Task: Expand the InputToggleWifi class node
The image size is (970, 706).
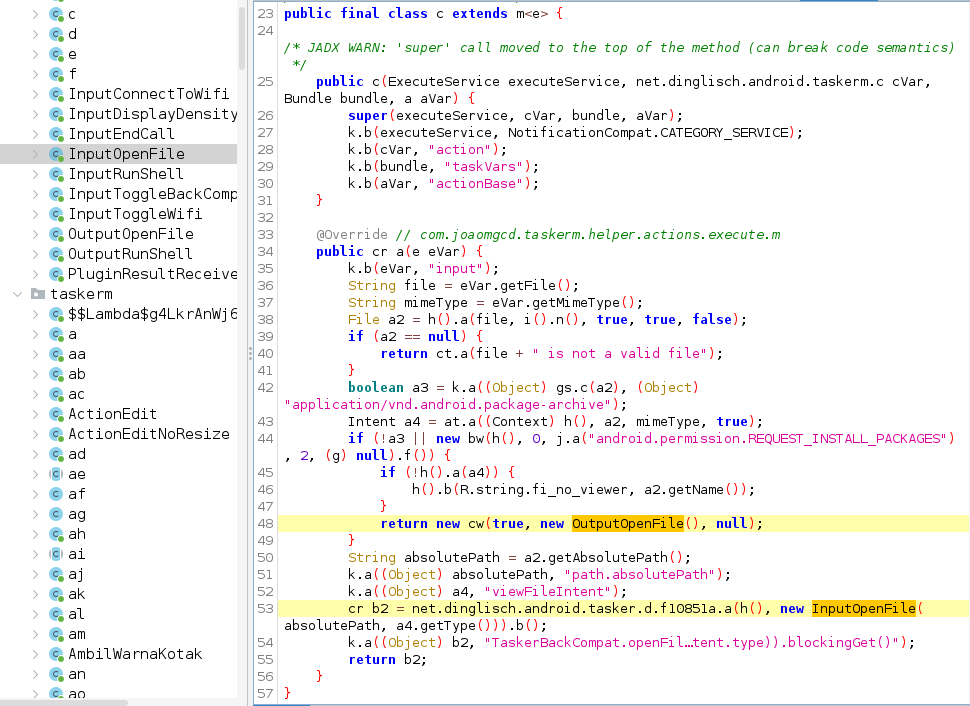Action: tap(35, 214)
